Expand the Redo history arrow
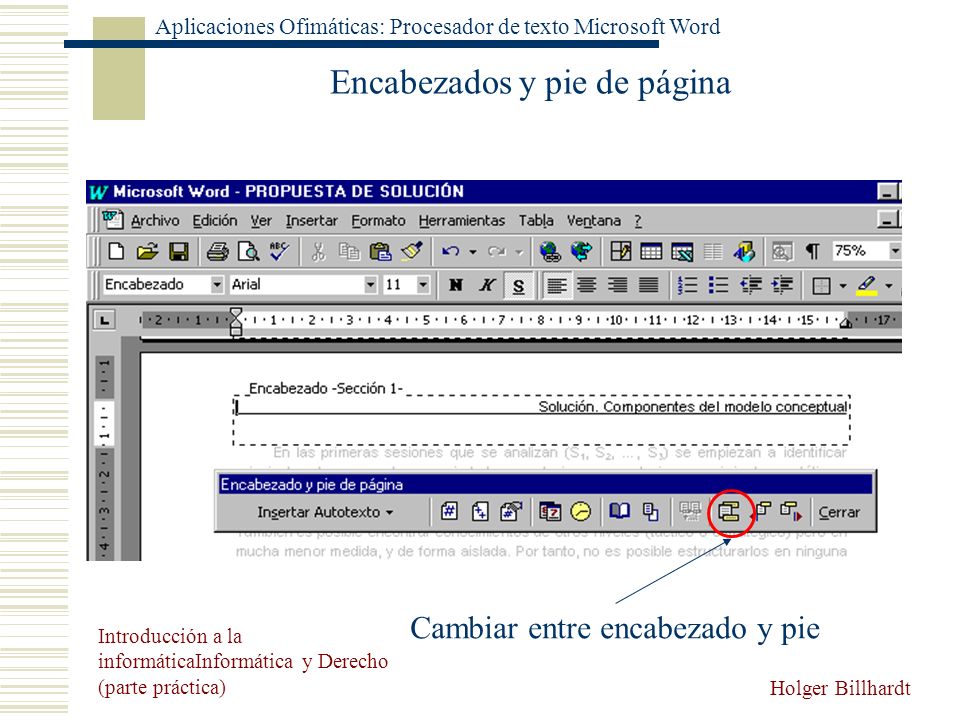 tap(519, 252)
